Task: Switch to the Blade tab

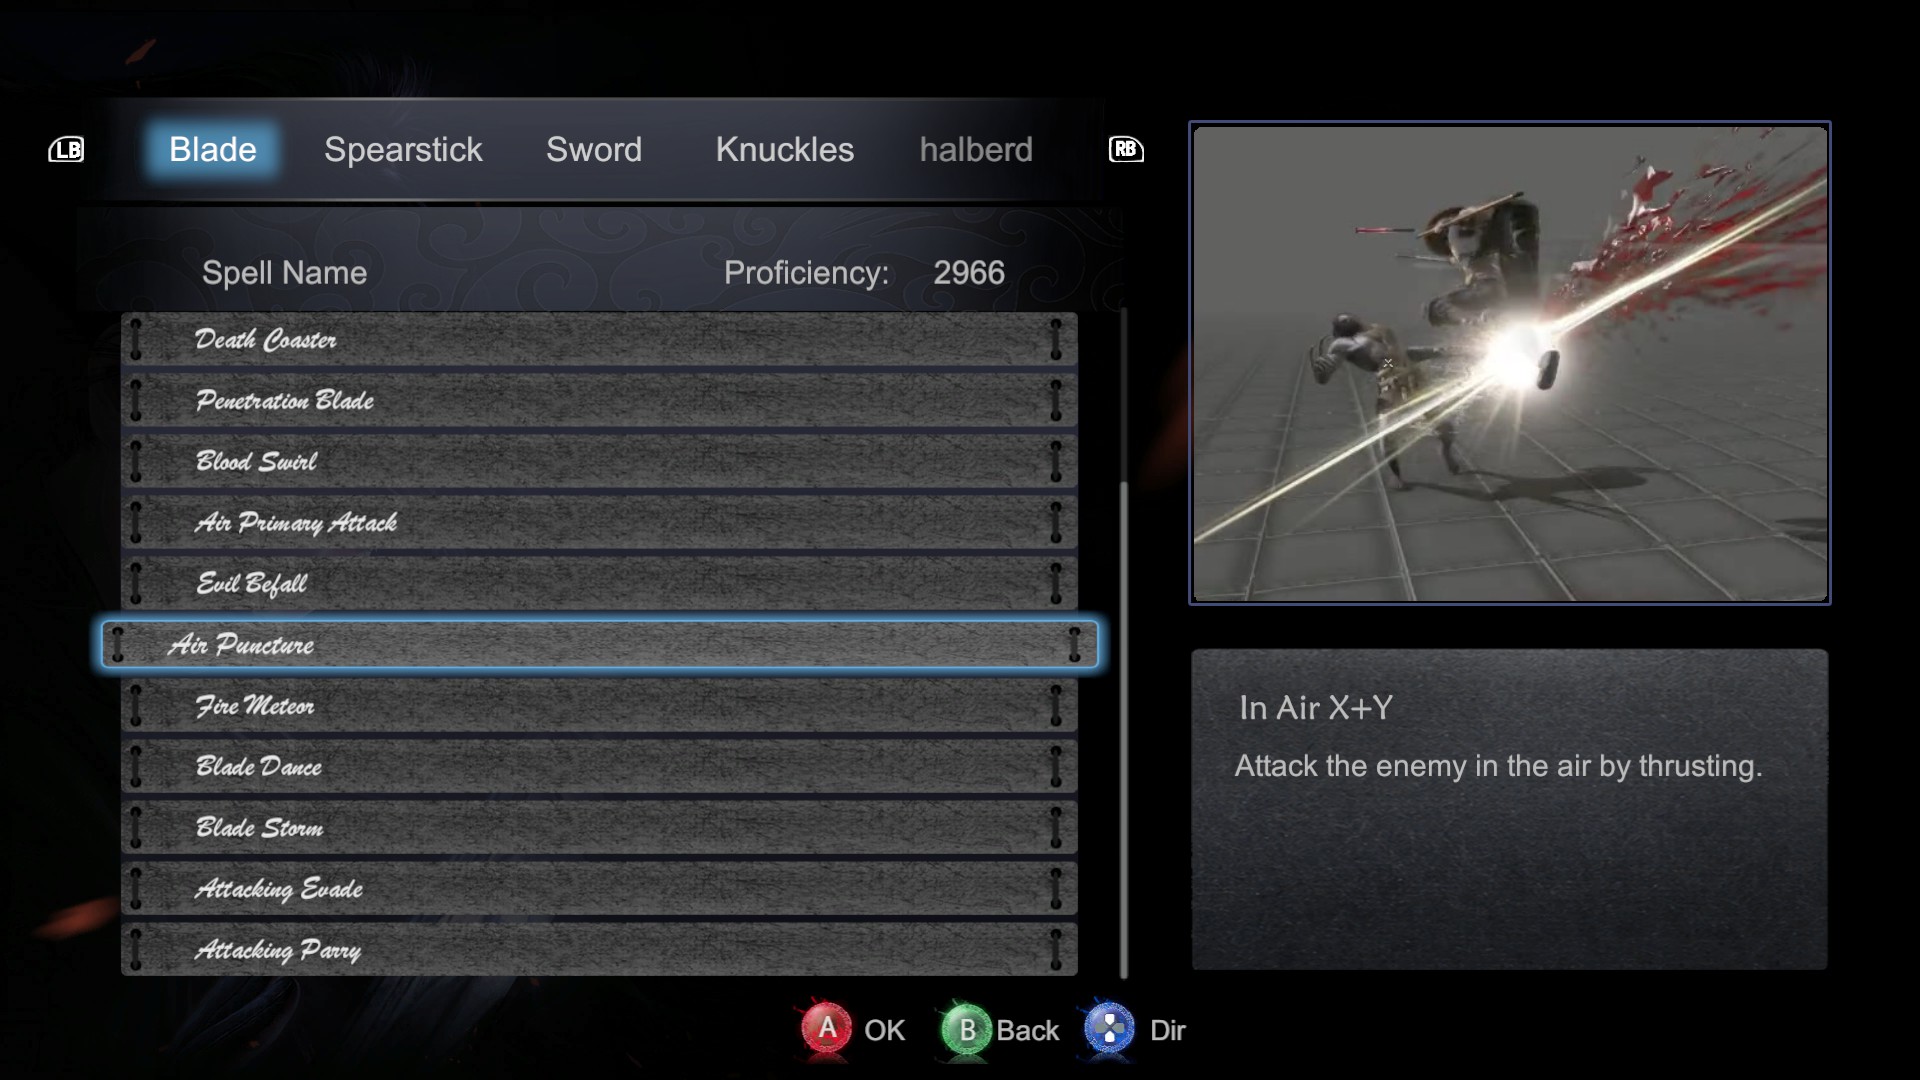Action: [x=212, y=150]
